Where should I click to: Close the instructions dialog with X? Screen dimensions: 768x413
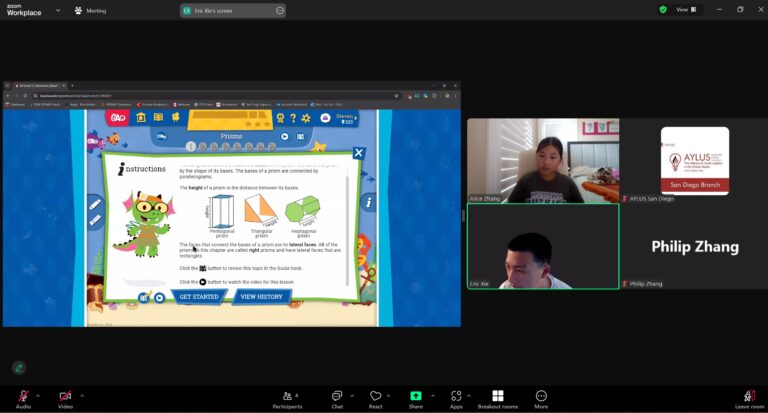point(359,153)
